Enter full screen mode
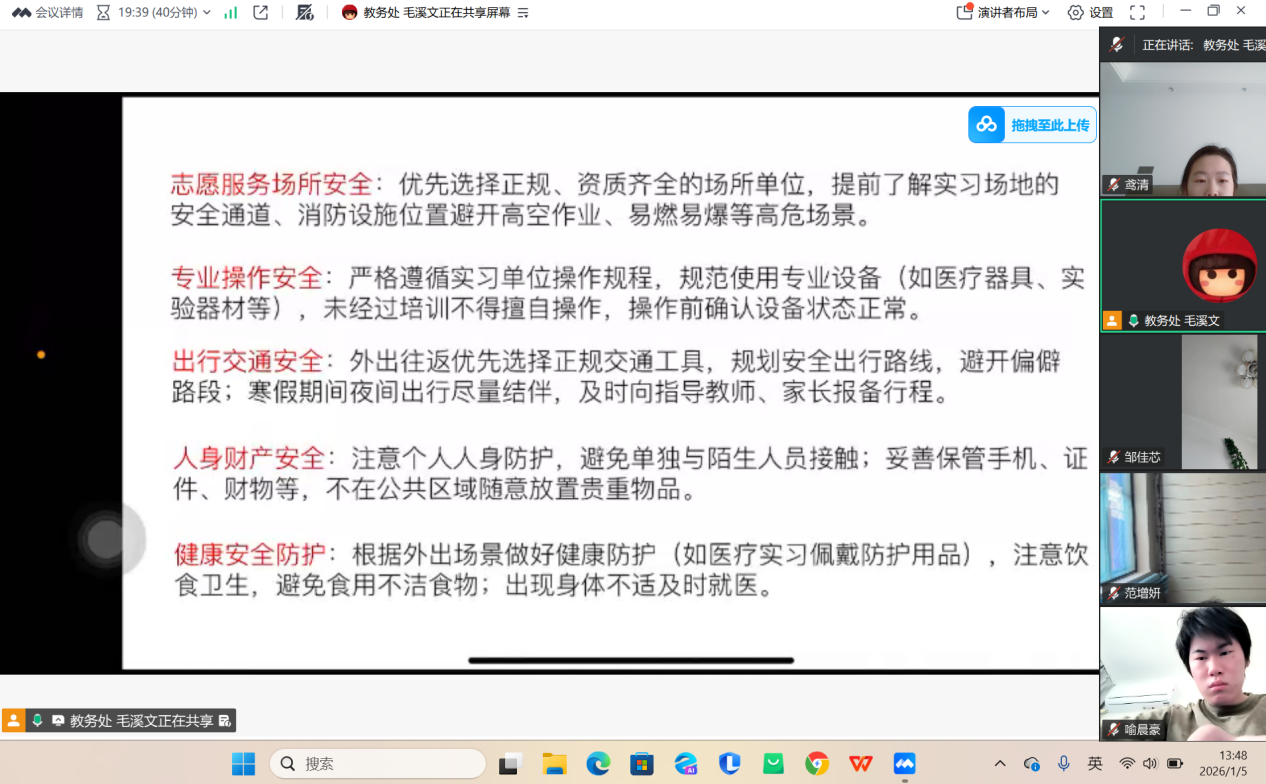This screenshot has width=1266, height=784. click(x=1137, y=13)
